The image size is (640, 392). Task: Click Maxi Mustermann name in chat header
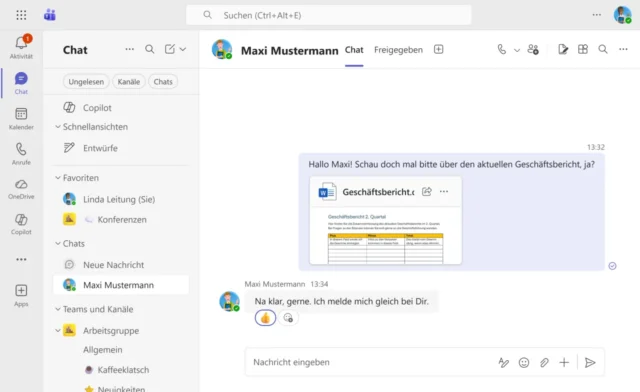pyautogui.click(x=289, y=51)
